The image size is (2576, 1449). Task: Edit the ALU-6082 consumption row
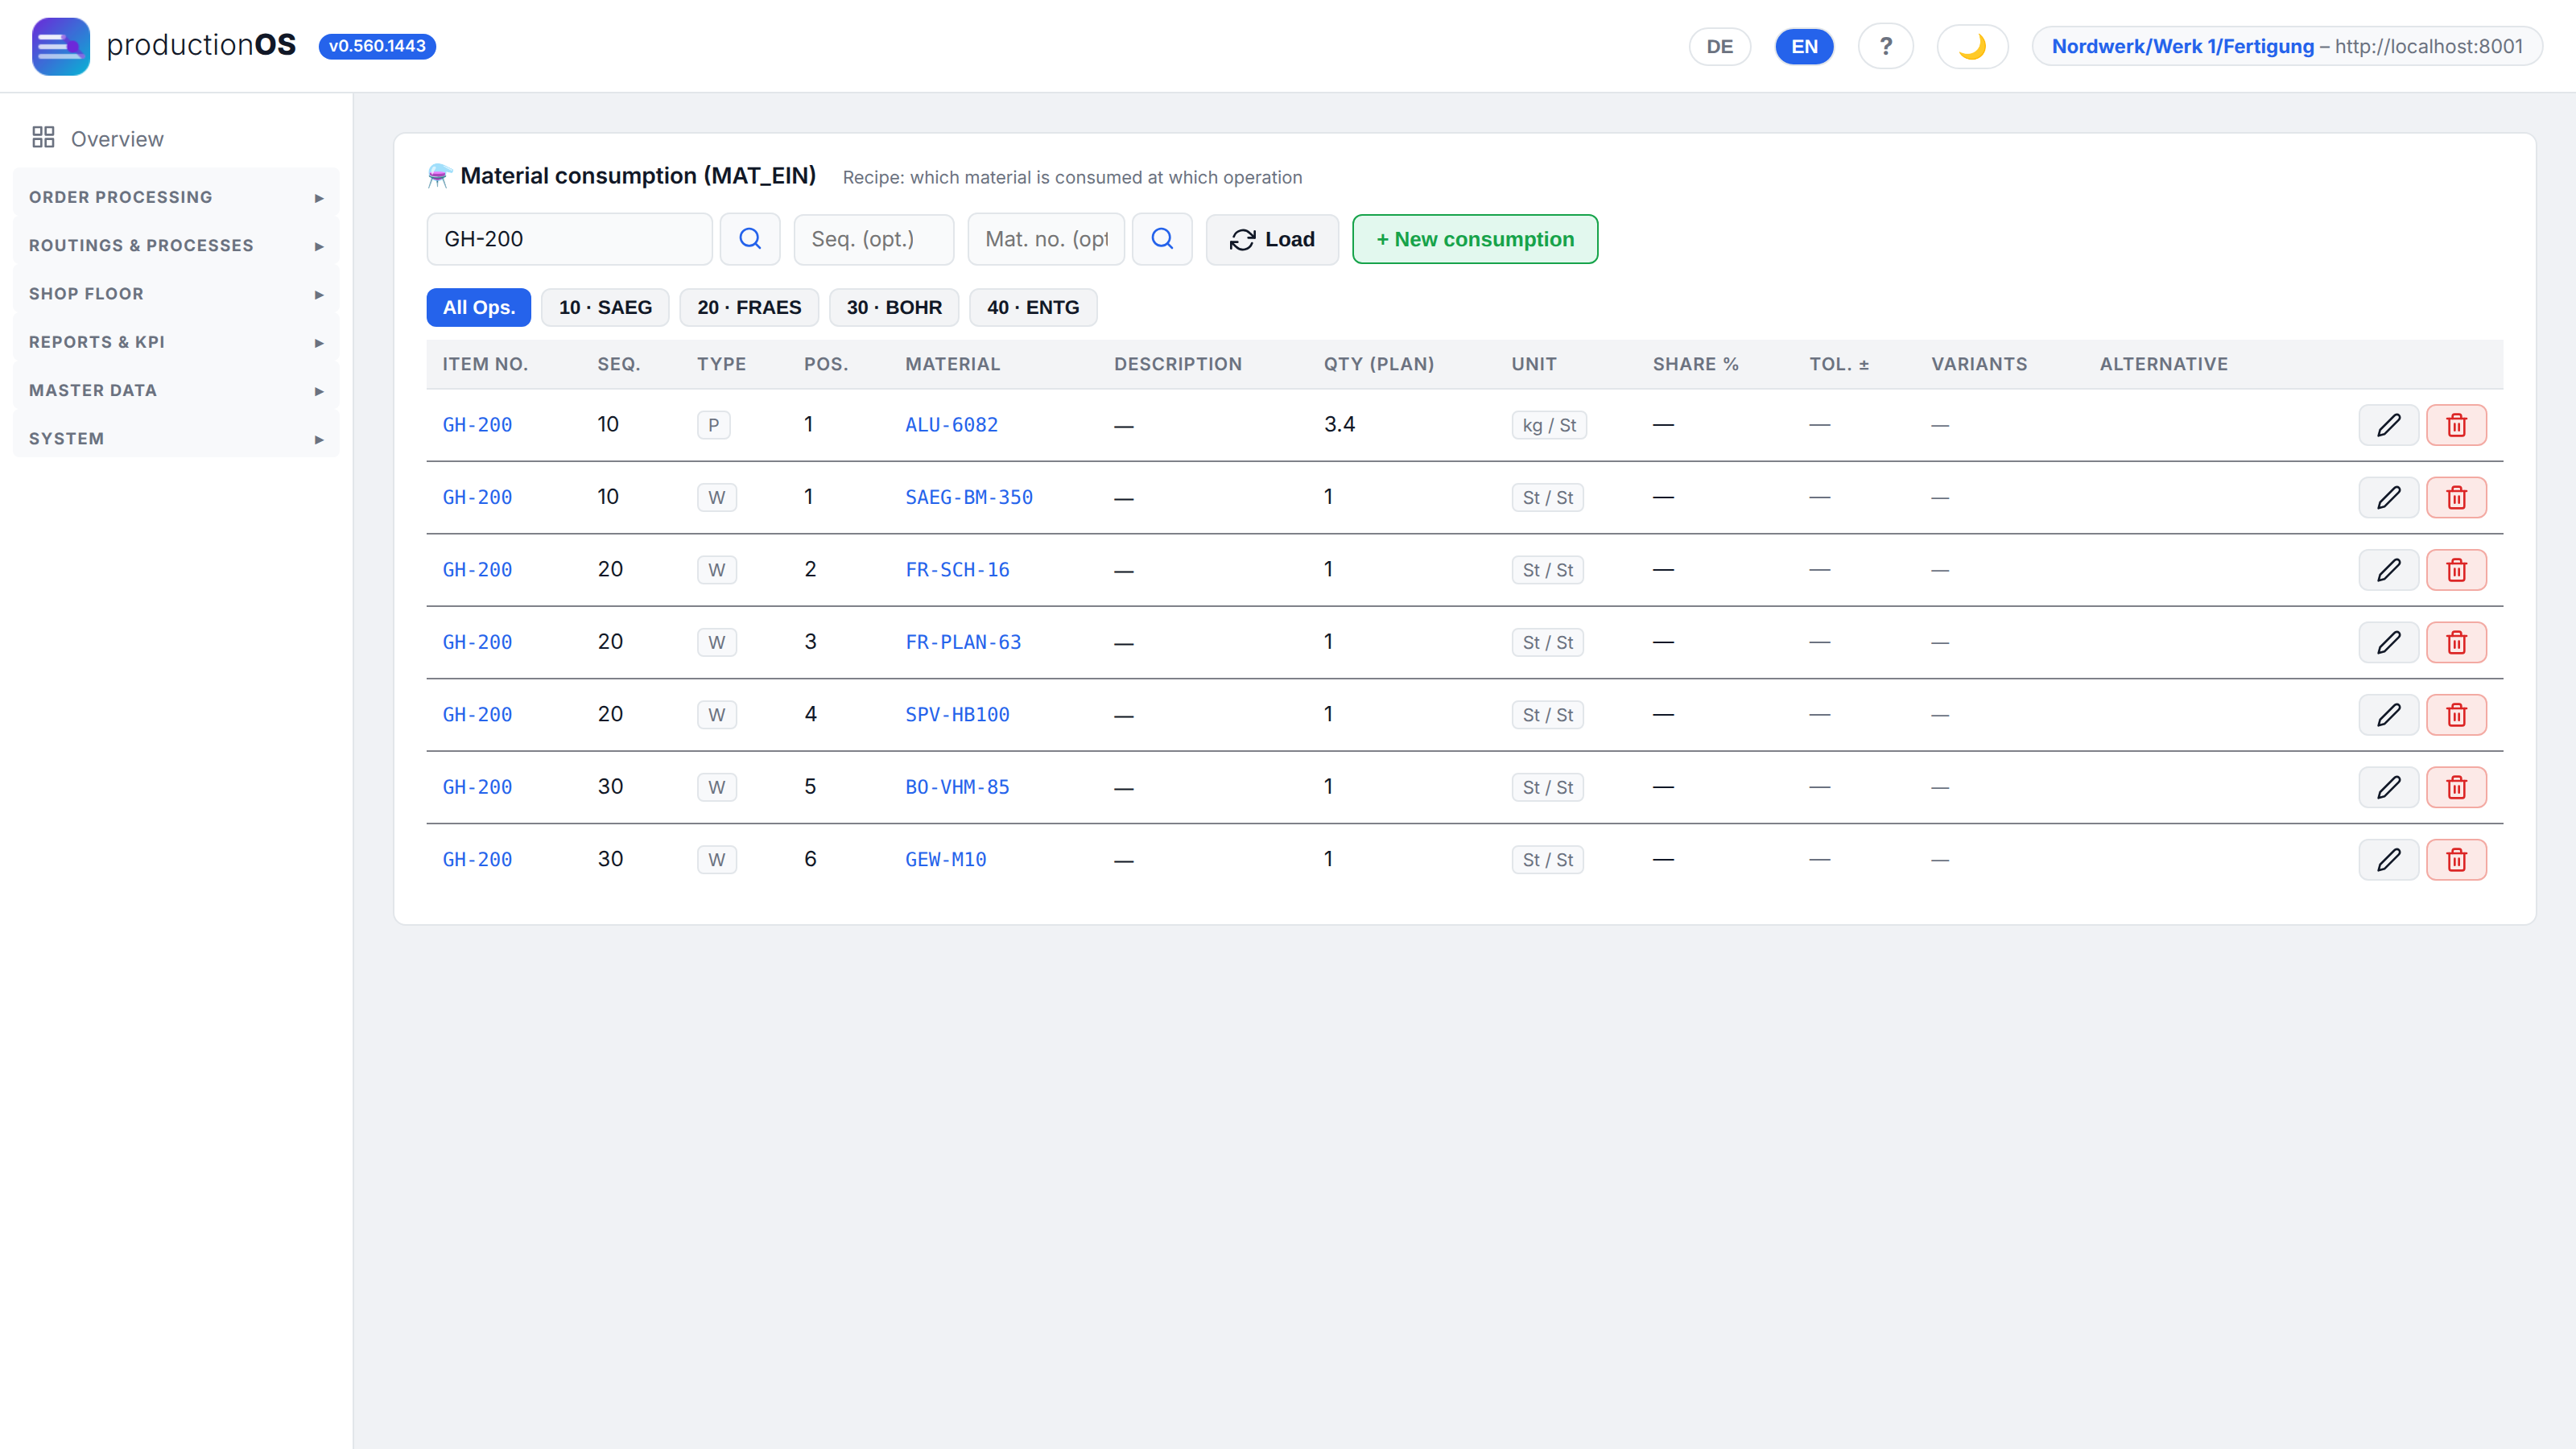[2388, 425]
